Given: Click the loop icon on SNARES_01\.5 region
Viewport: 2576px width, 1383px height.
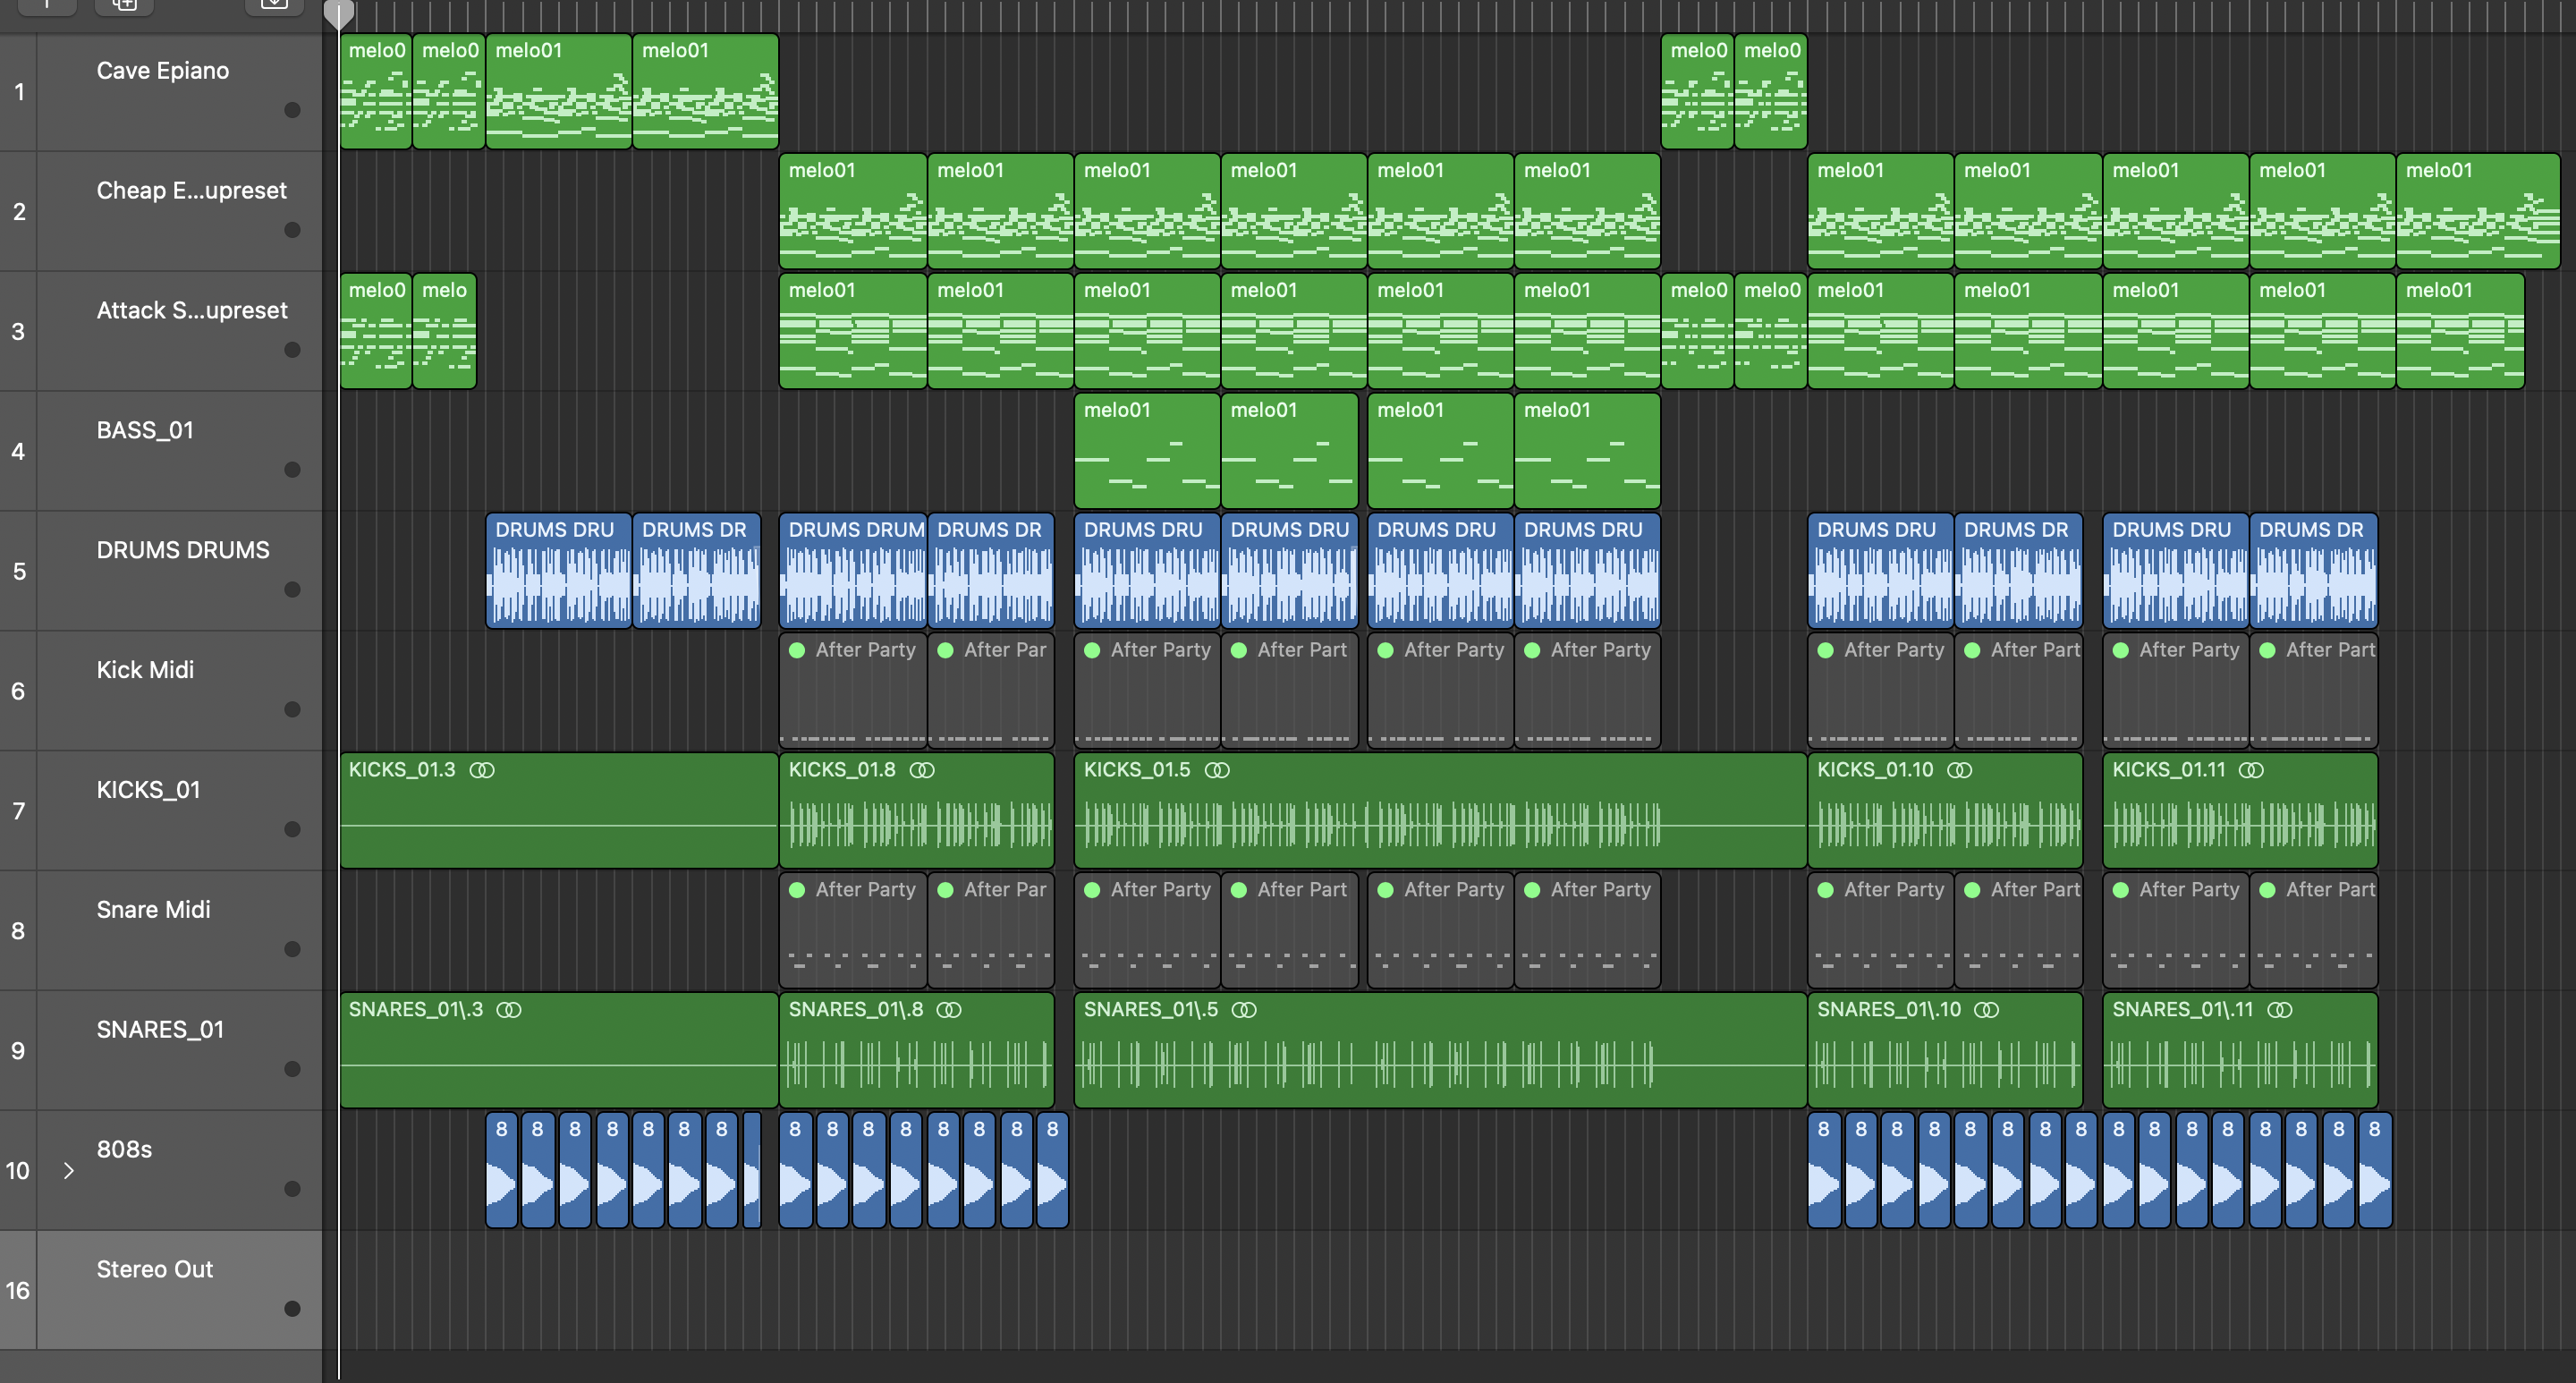Looking at the screenshot, I should click(x=1244, y=1010).
